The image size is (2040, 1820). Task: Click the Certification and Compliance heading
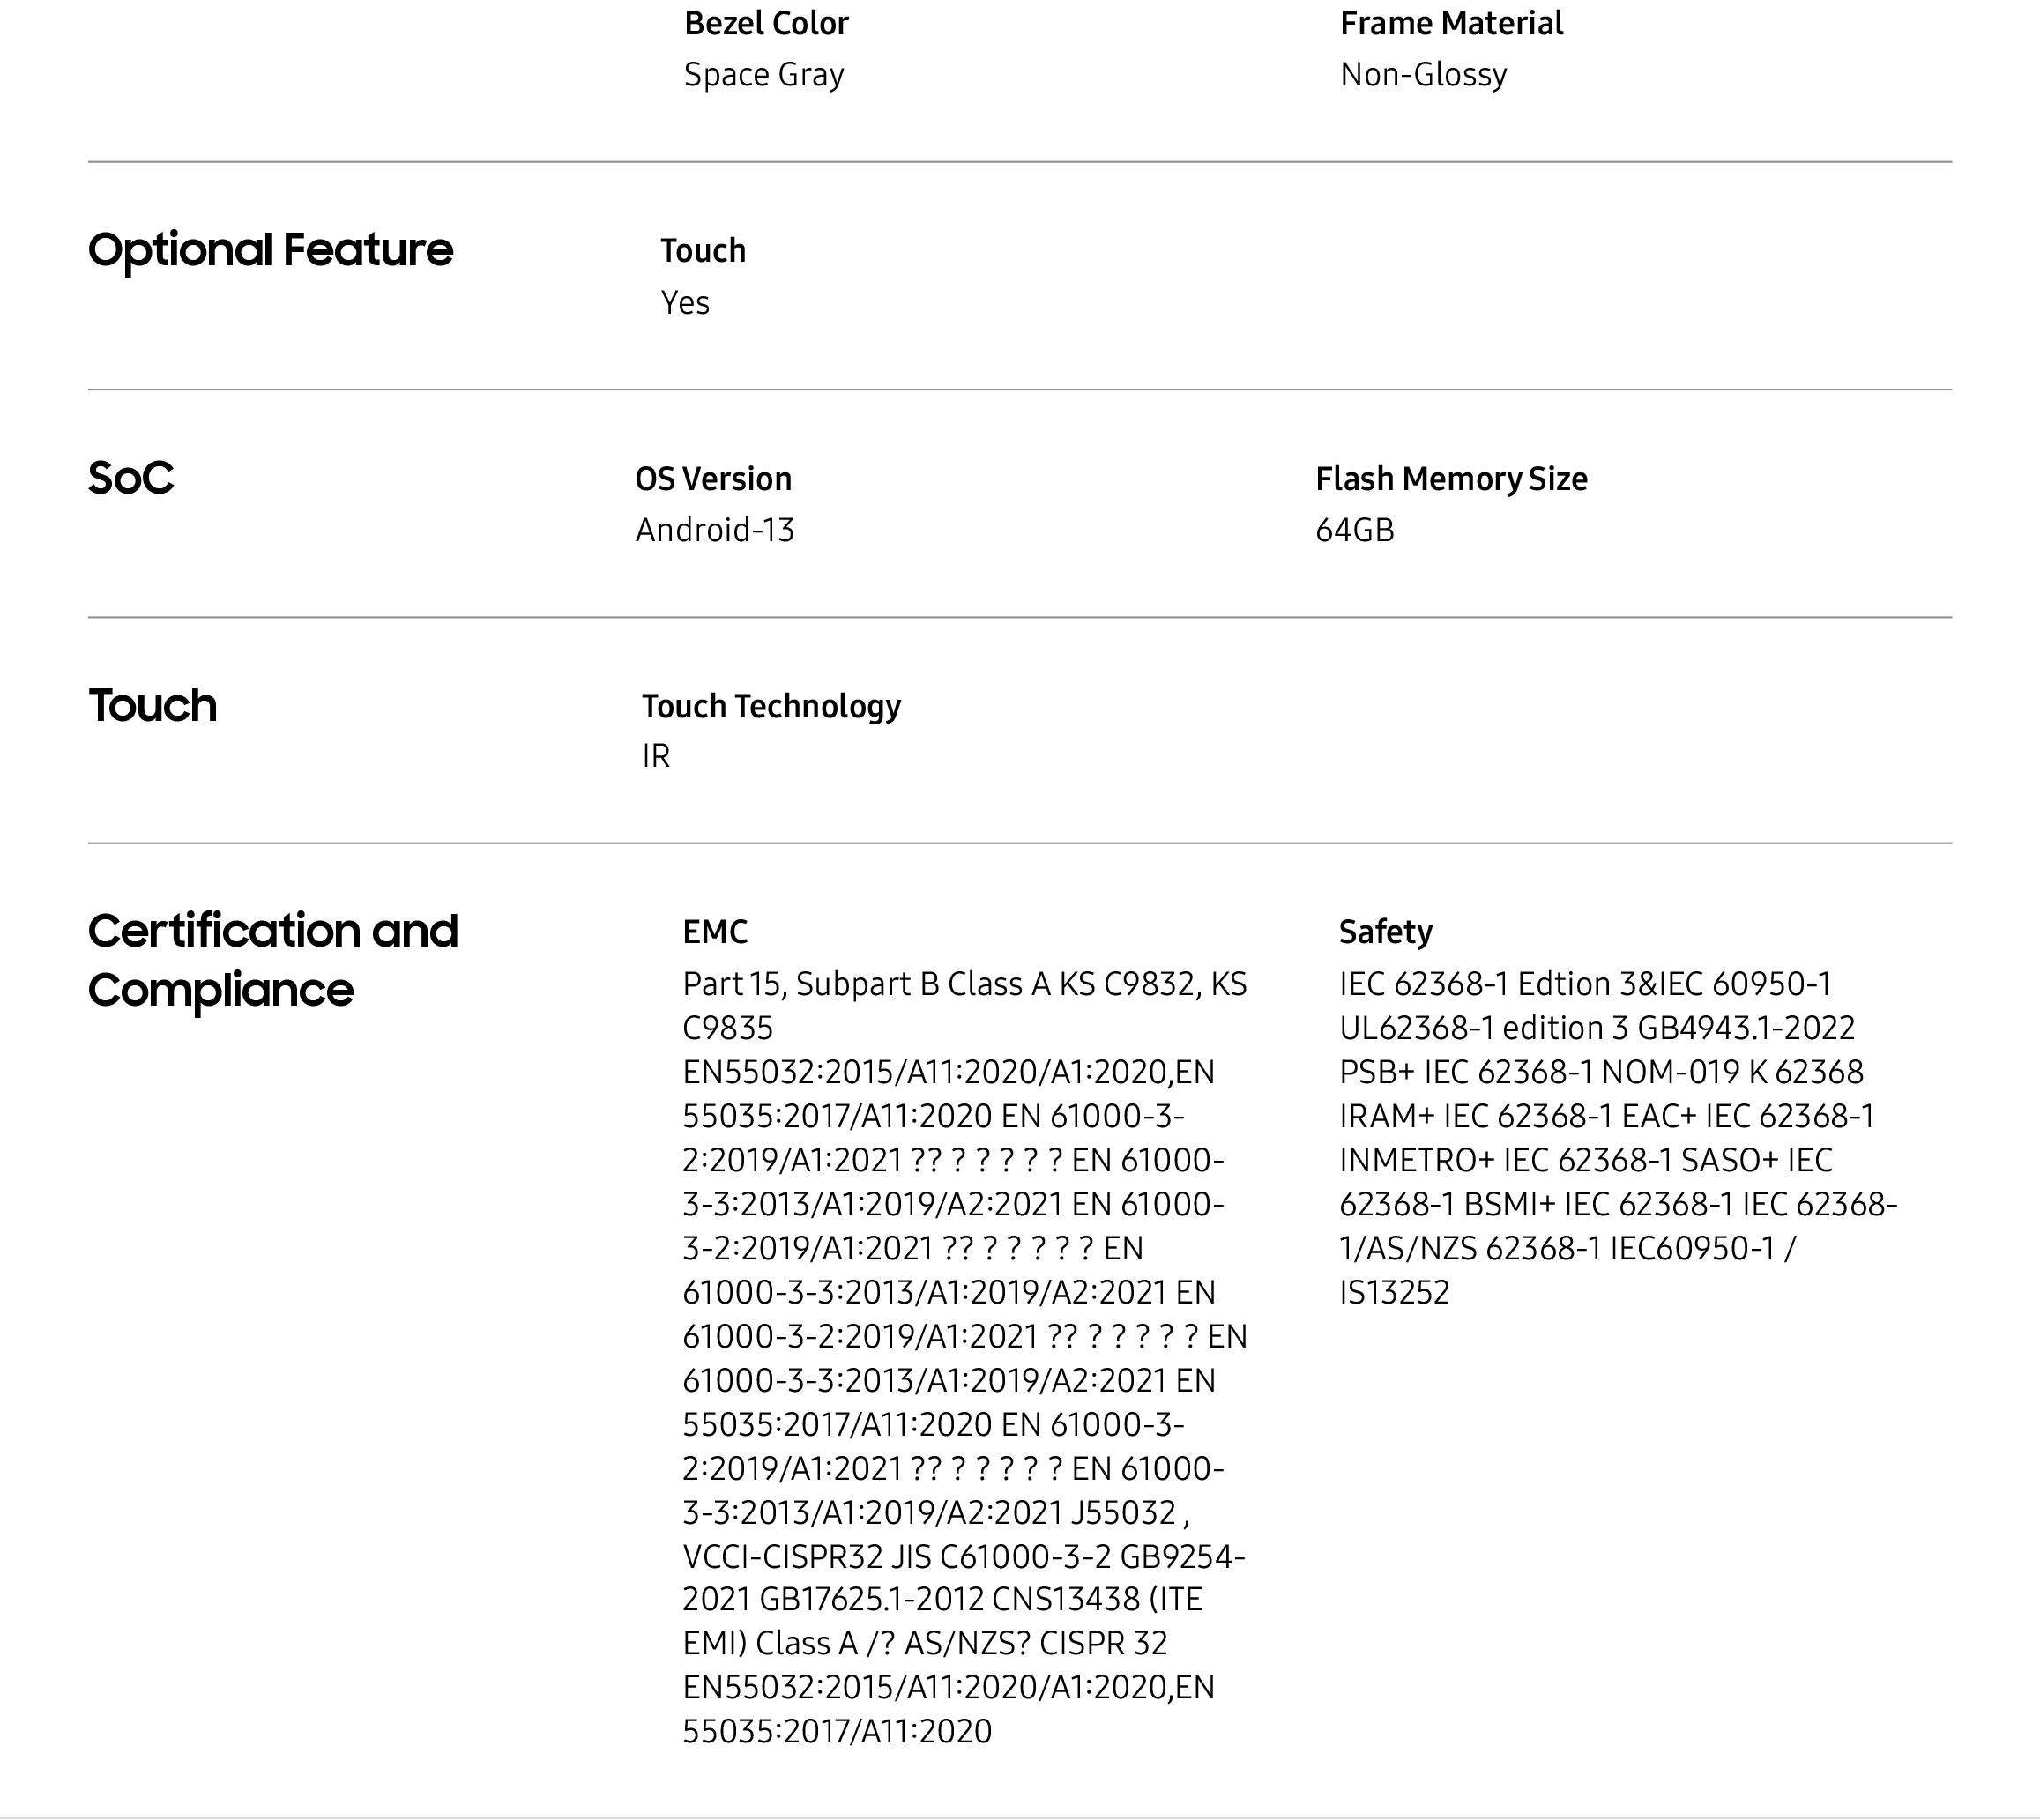click(x=272, y=960)
